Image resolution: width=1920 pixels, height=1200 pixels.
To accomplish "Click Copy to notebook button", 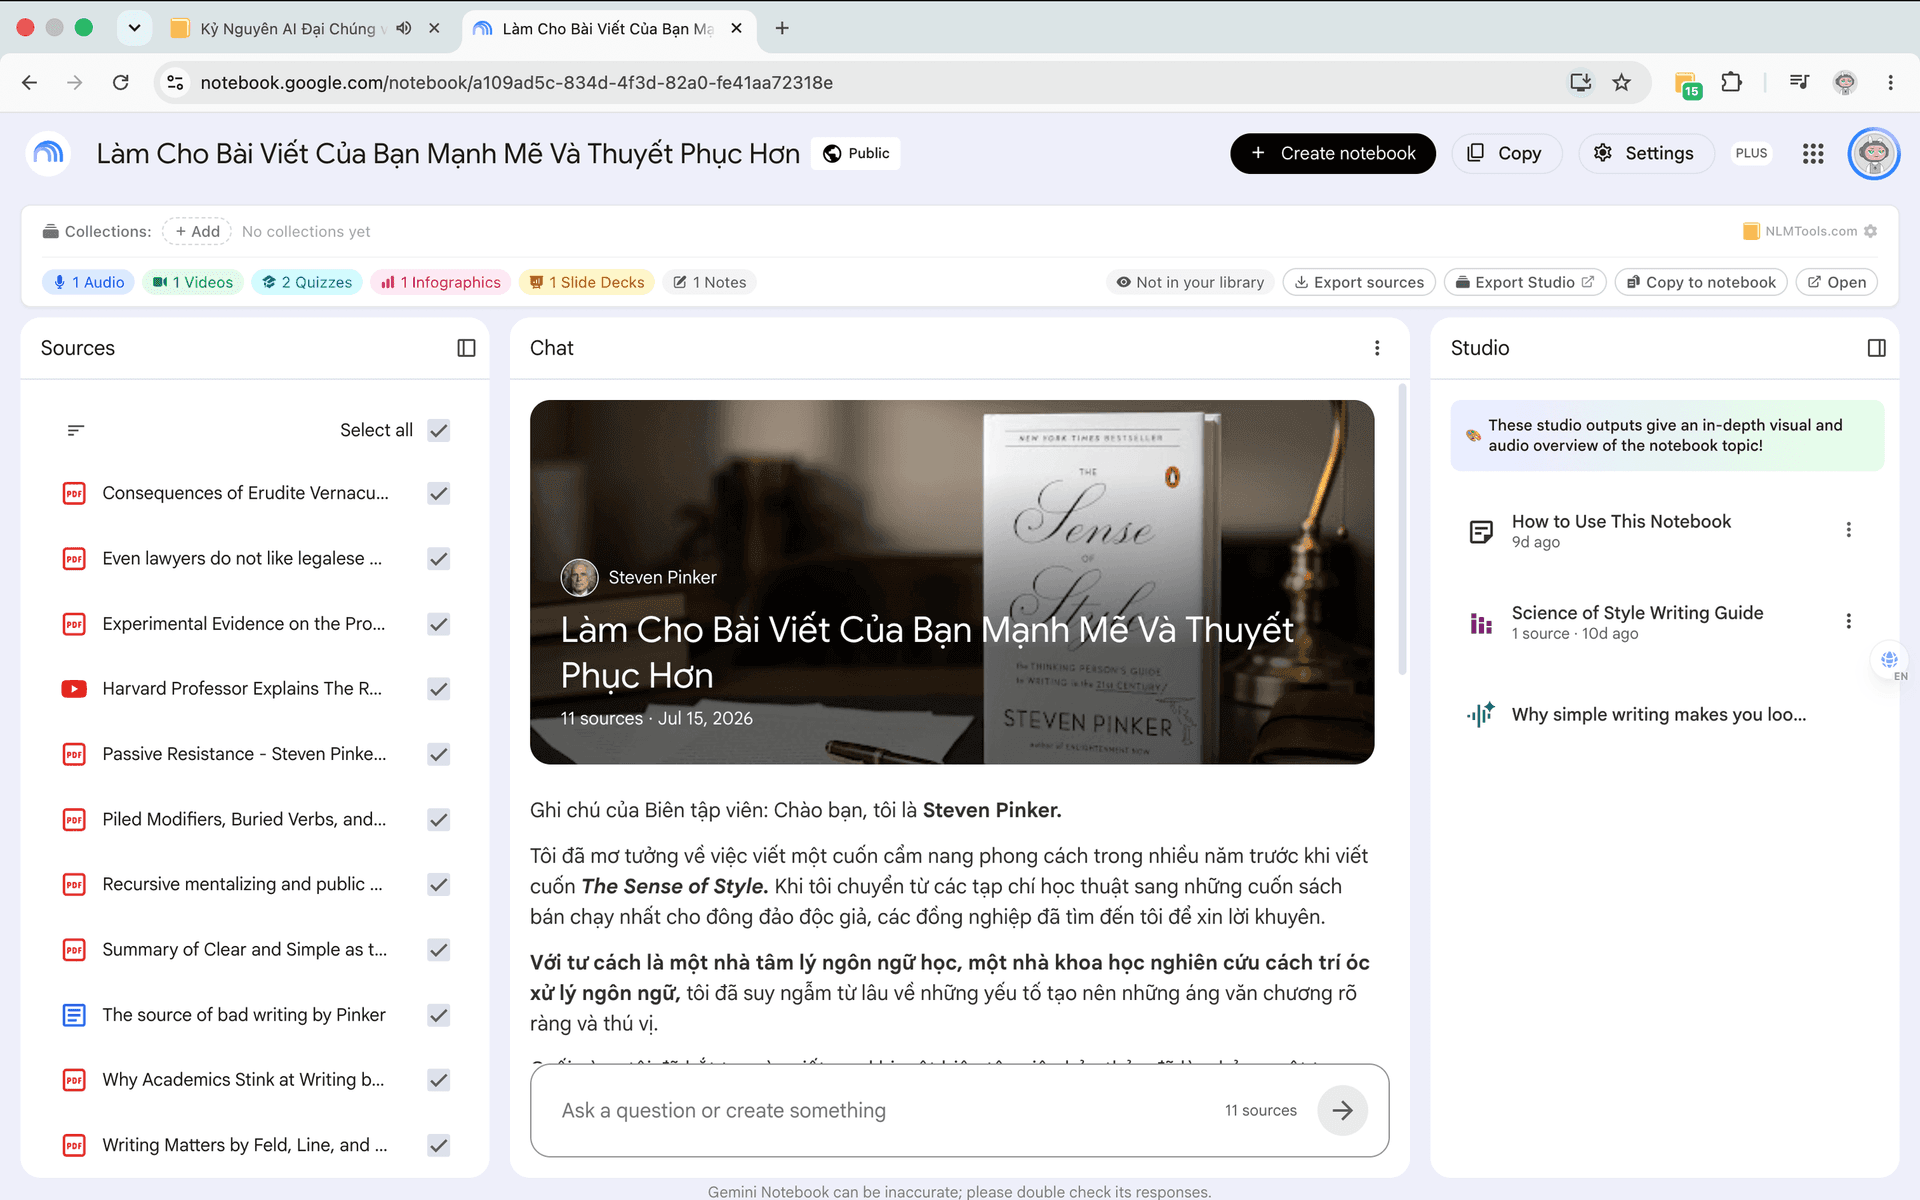I will [1701, 282].
